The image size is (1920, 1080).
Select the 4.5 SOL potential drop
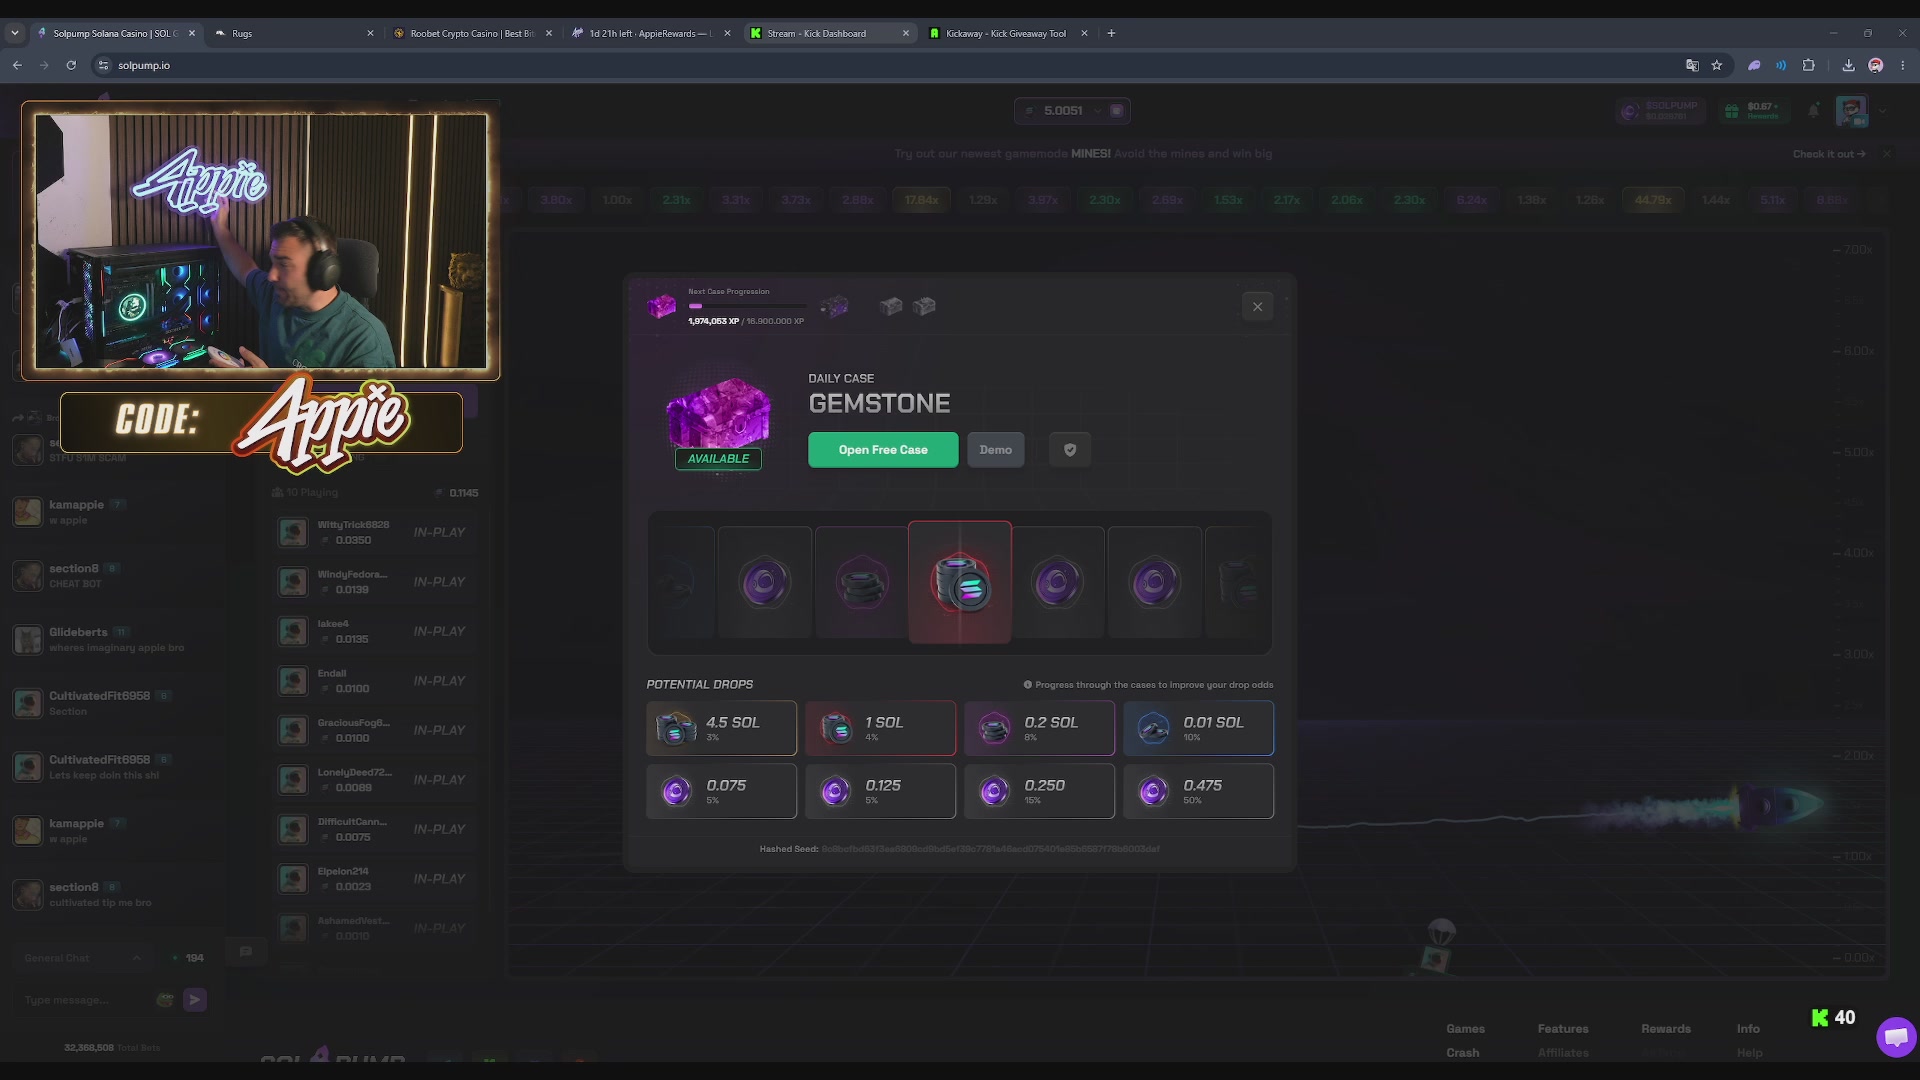pyautogui.click(x=721, y=728)
